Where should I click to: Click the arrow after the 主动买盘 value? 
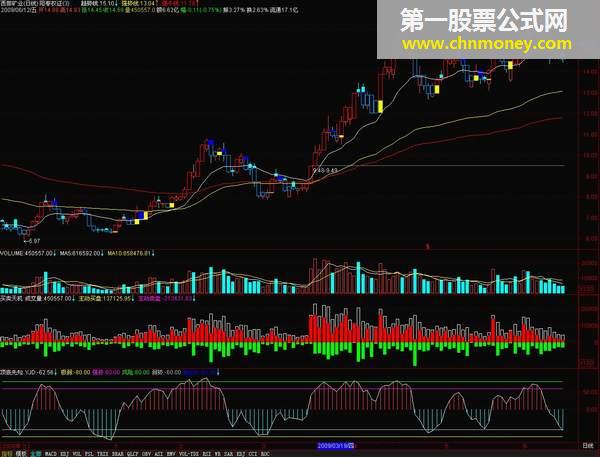(x=133, y=298)
